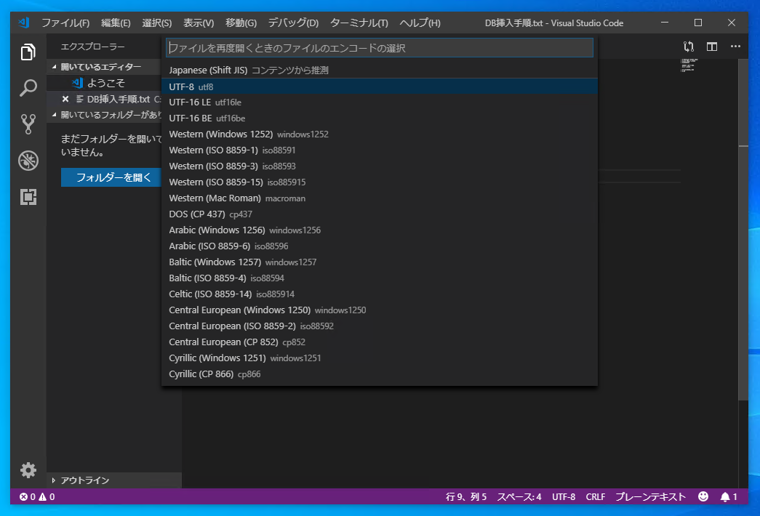Screen dimensions: 760x516
Task: Choose Western (ISO 8859-1) encoding
Action: point(380,150)
